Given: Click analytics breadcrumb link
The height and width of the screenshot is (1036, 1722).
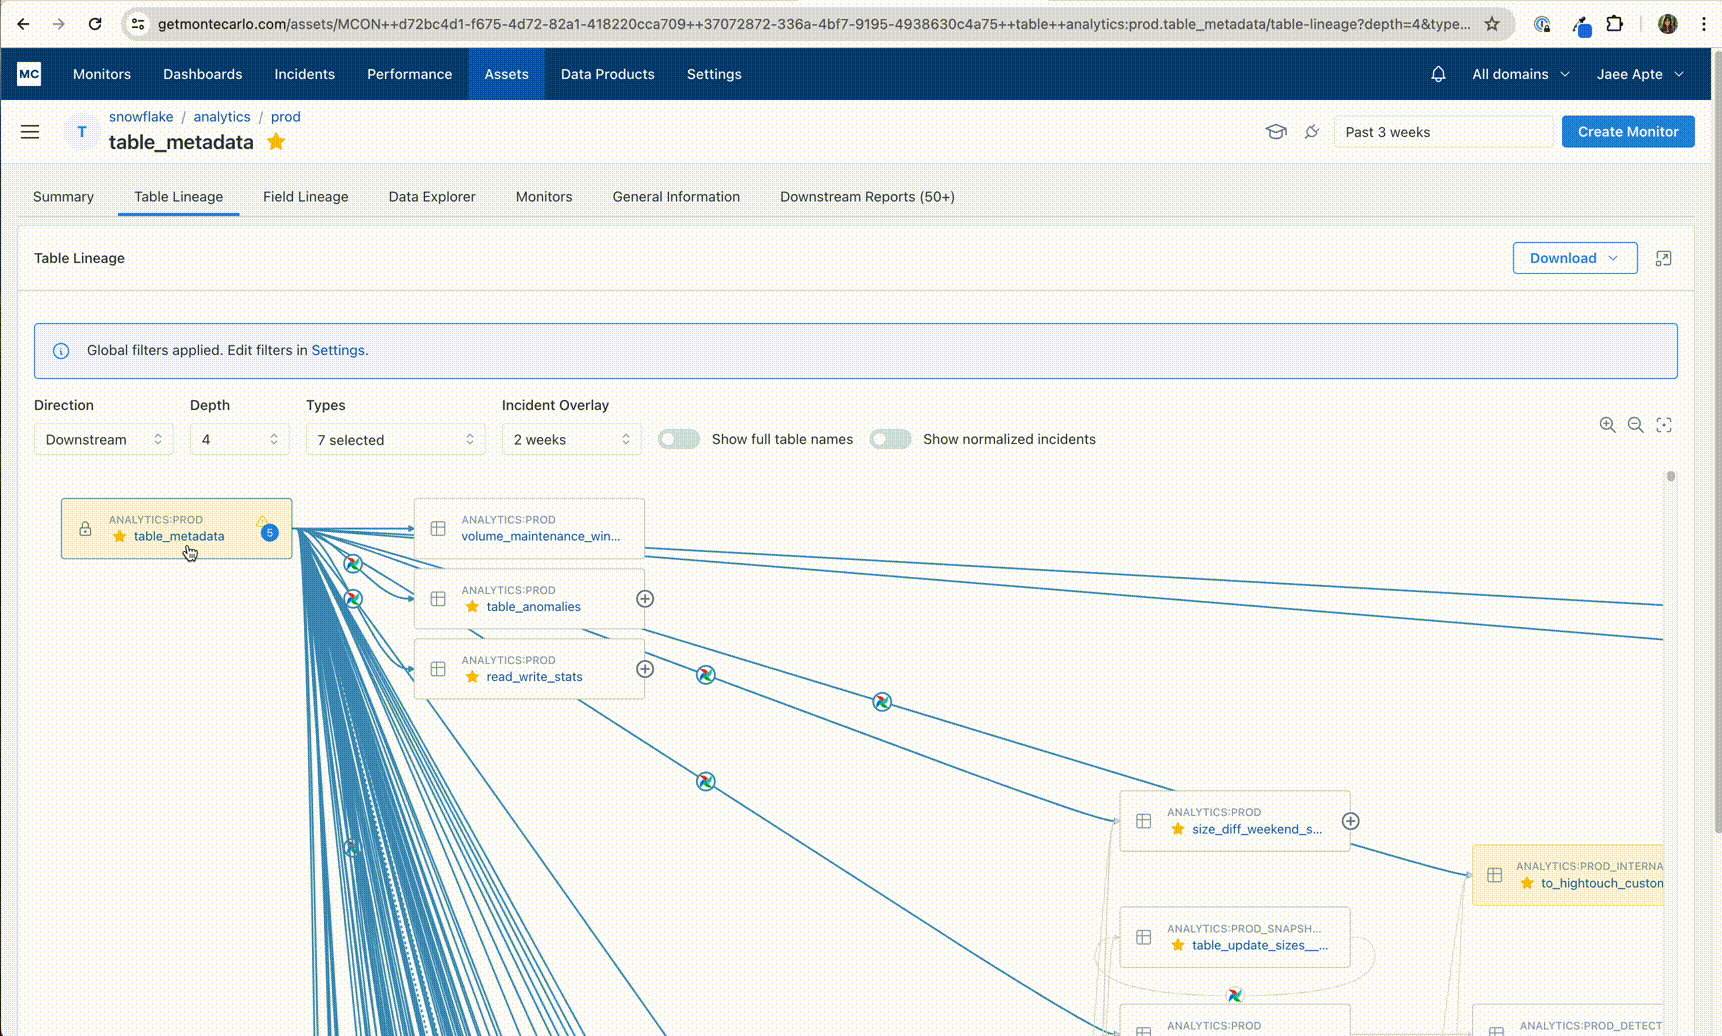Looking at the screenshot, I should coord(222,117).
